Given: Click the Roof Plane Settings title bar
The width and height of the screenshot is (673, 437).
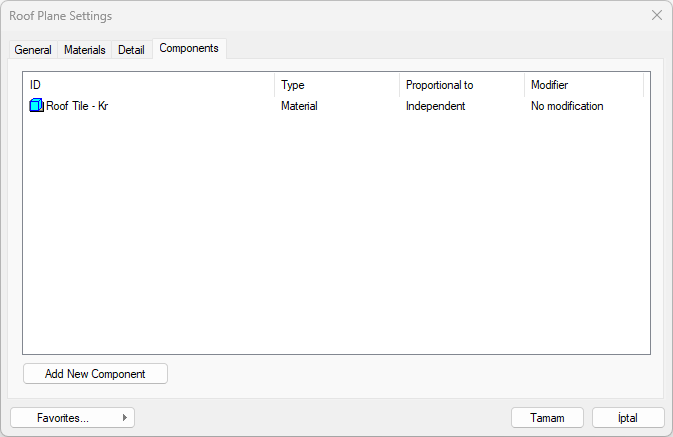Looking at the screenshot, I should click(x=300, y=16).
